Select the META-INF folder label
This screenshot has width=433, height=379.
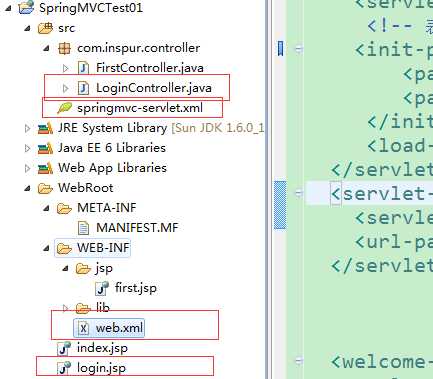pos(107,208)
